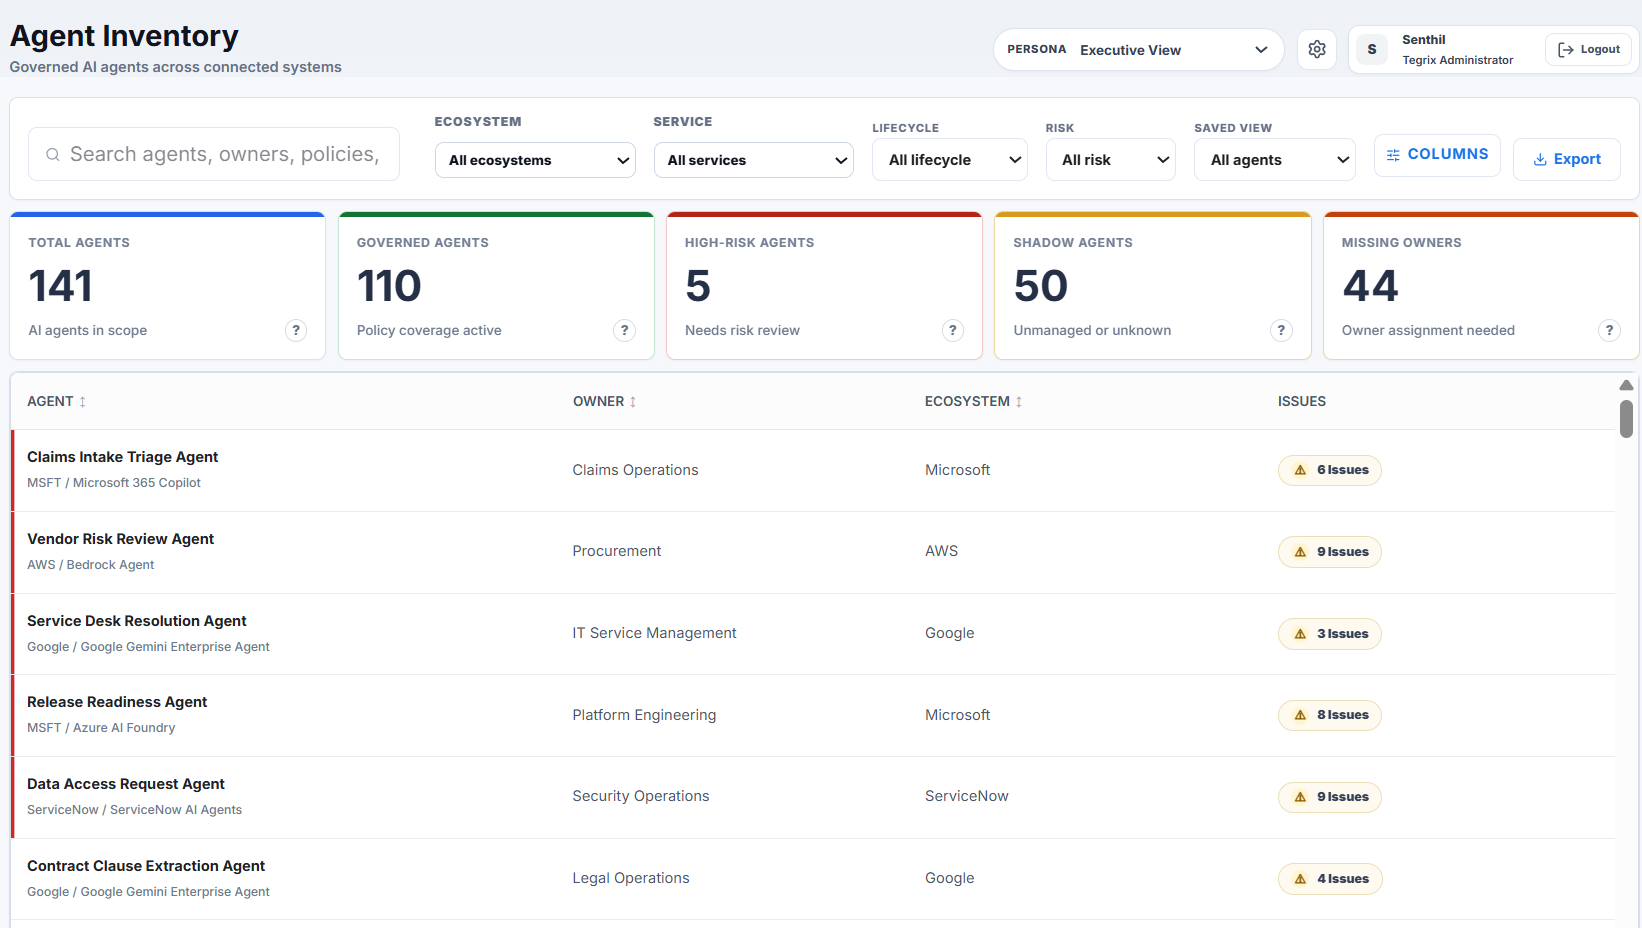Click owner Claims Operations
Screen dimensions: 1642x930
(x=635, y=470)
